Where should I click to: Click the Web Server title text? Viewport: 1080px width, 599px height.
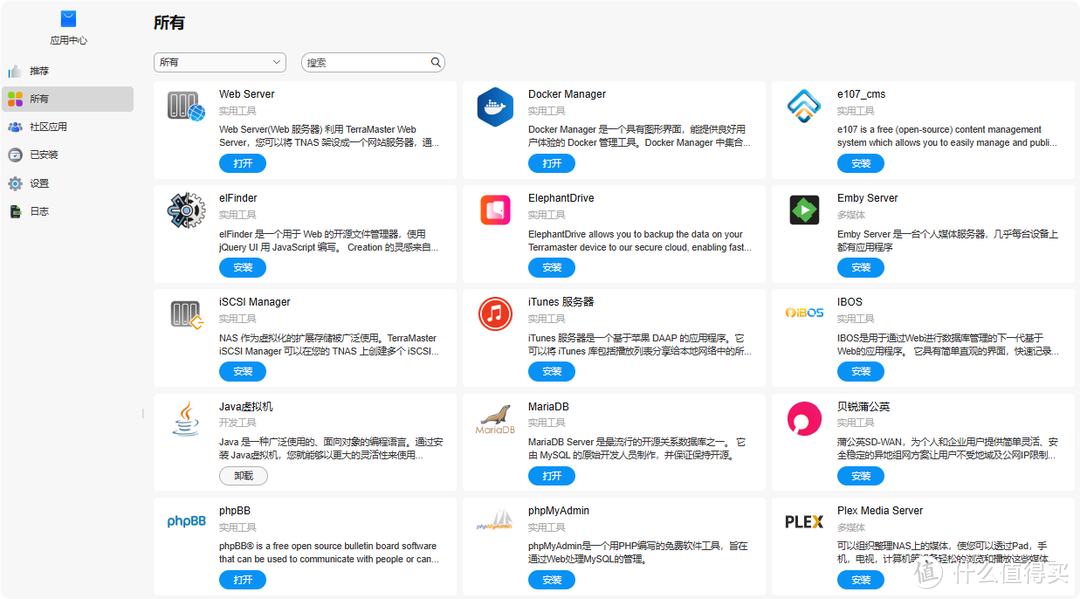coord(247,94)
